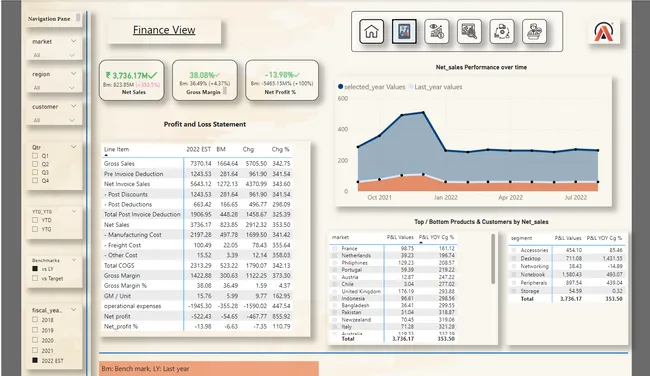Collapse the YTD_YTG slicer chevron
This screenshot has height=376, width=650.
(73, 211)
